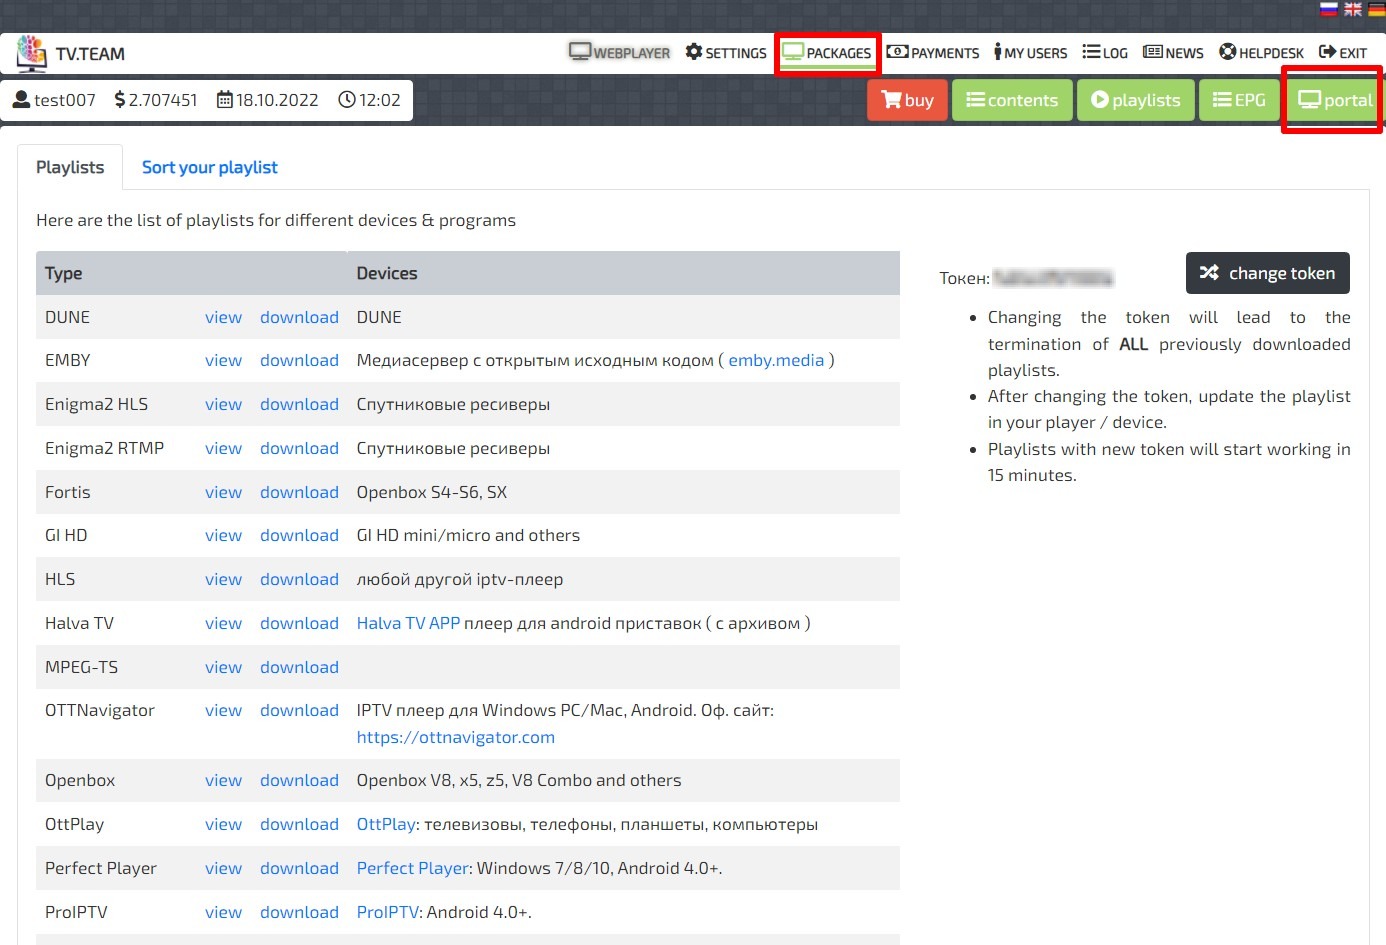Click the Type column header
This screenshot has width=1386, height=945.
coord(64,273)
